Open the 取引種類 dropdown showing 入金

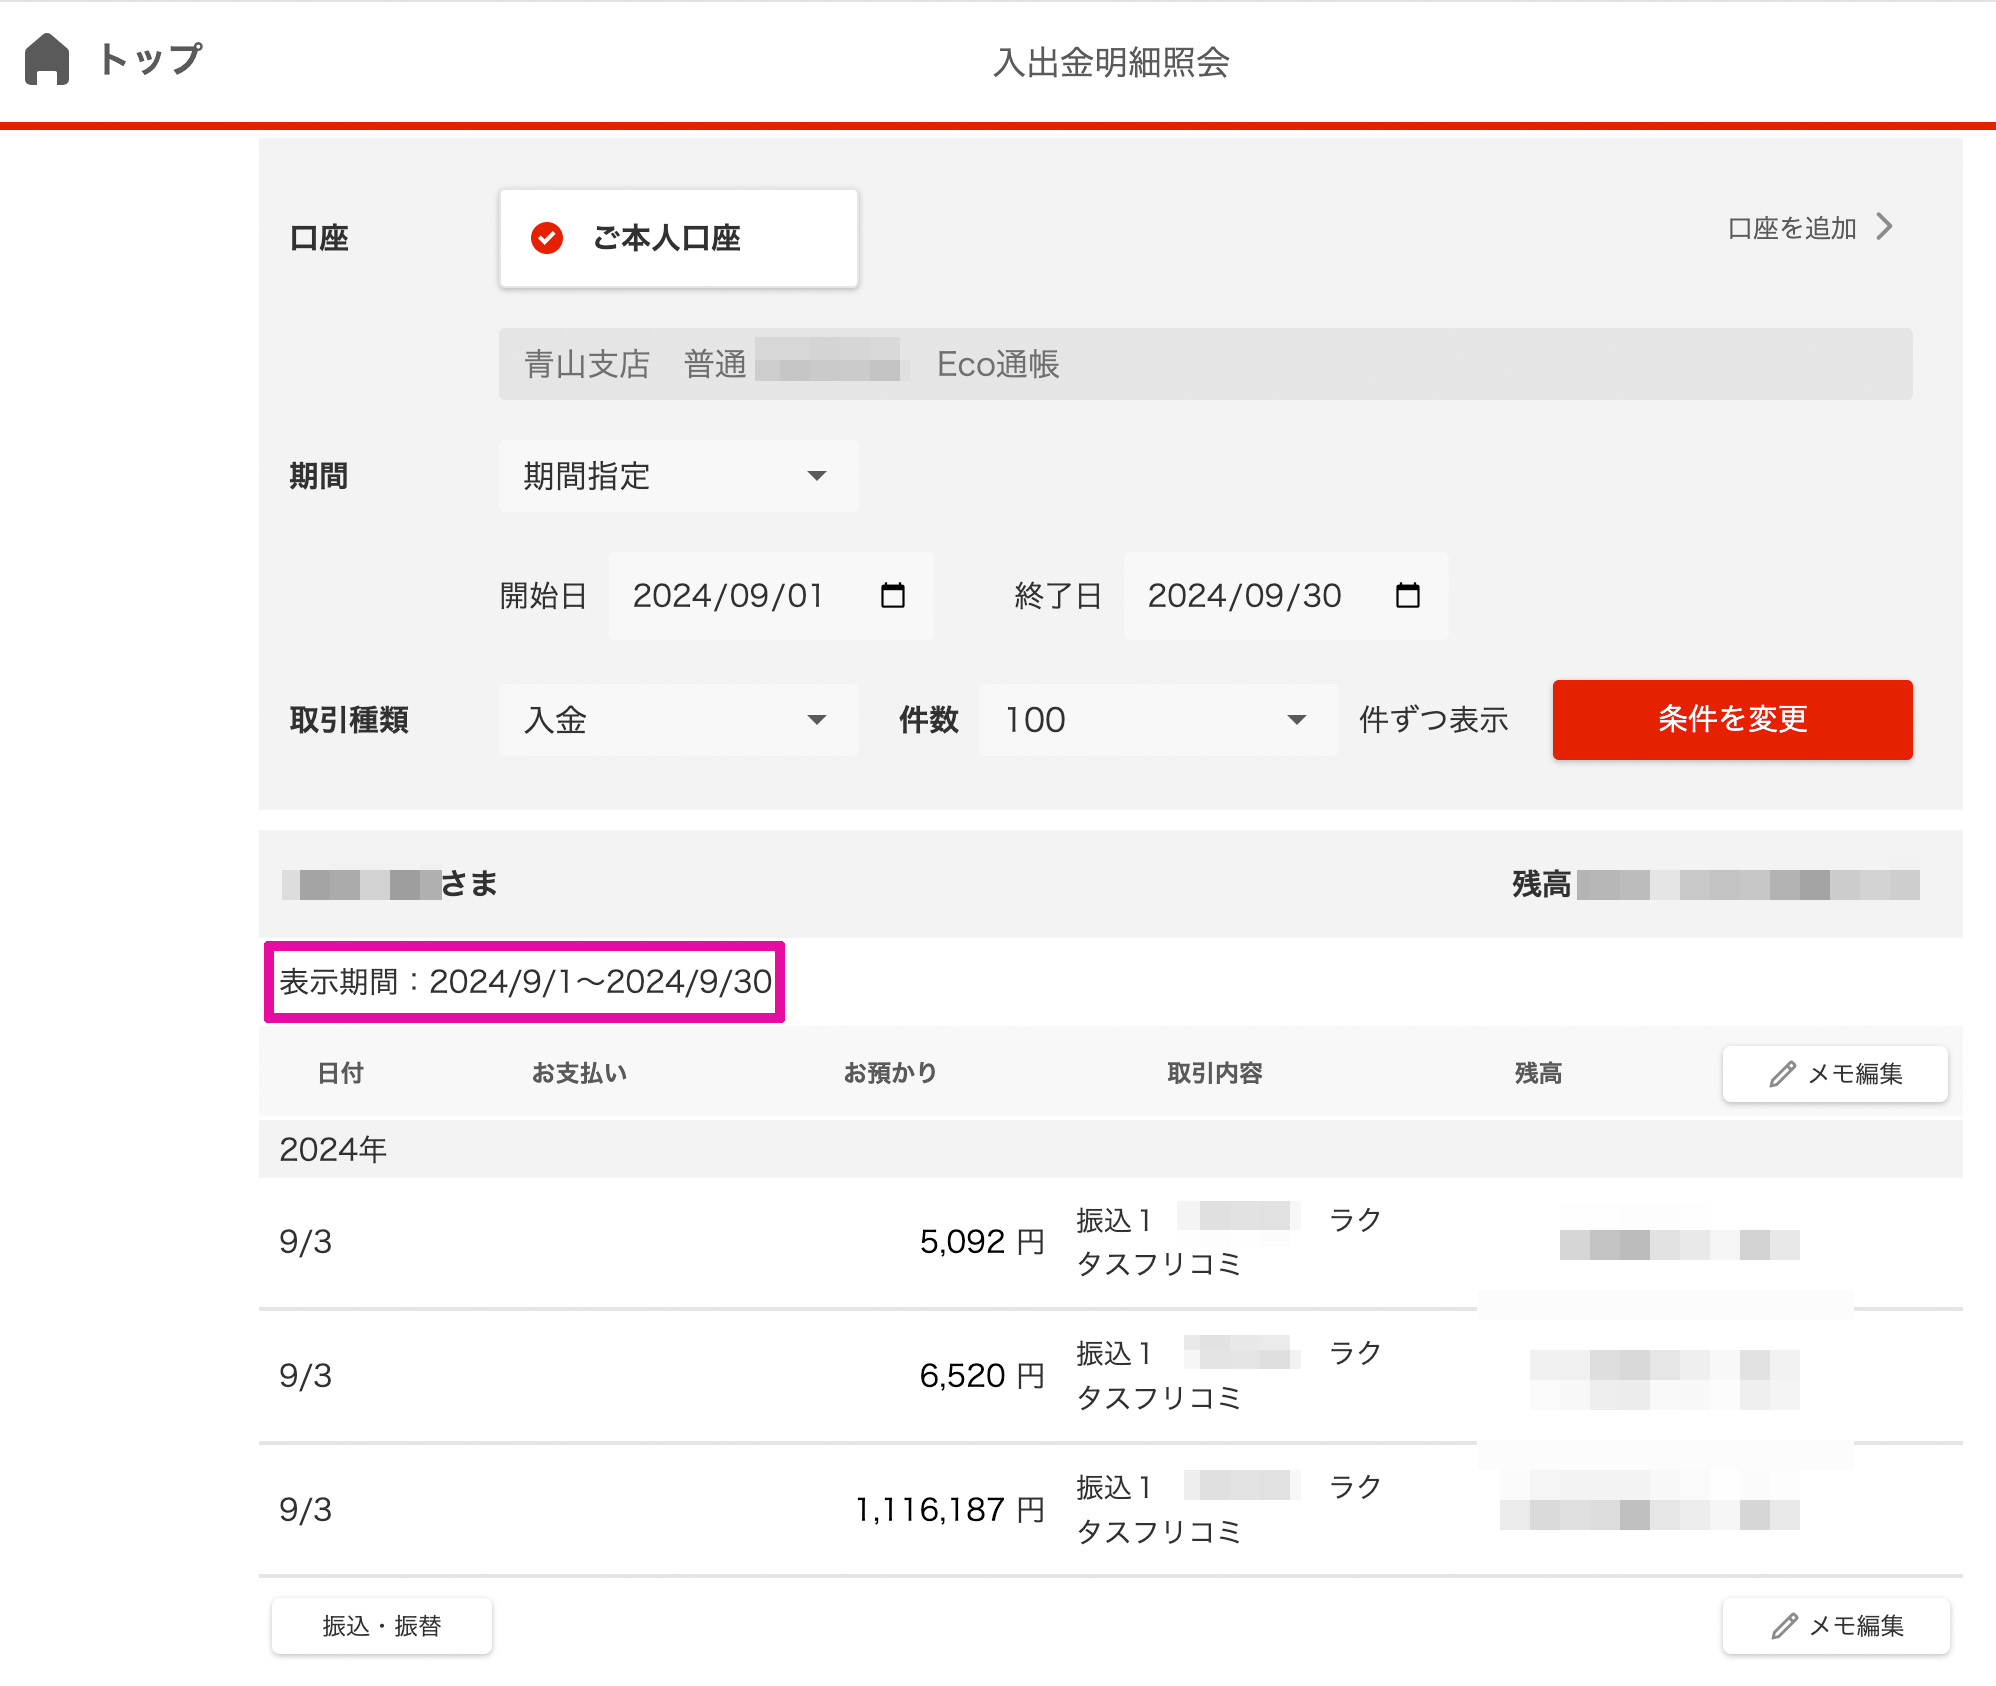tap(678, 720)
